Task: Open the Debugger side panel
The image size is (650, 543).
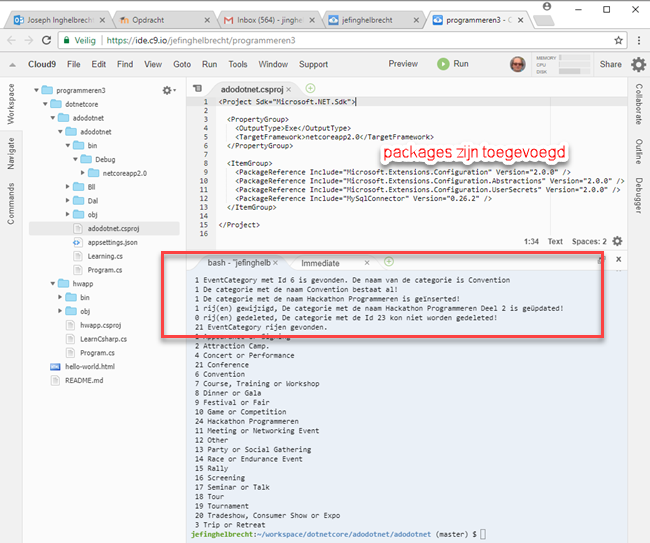Action: pos(639,196)
